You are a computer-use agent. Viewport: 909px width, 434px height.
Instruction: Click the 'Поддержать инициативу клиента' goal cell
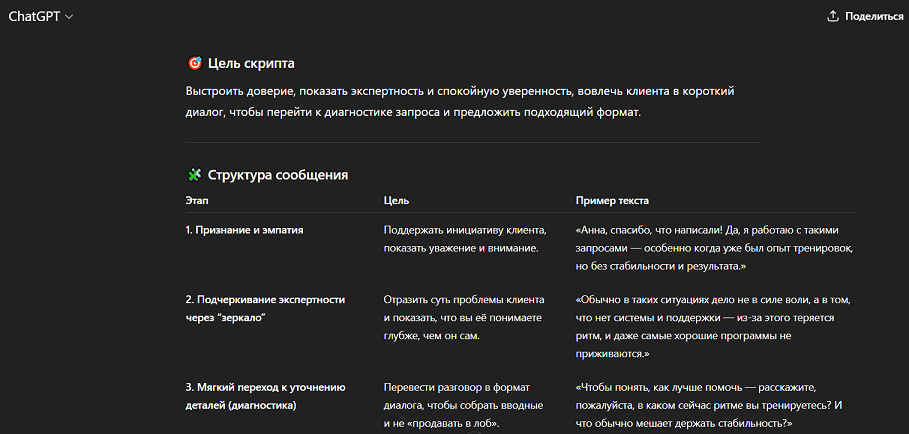click(462, 238)
